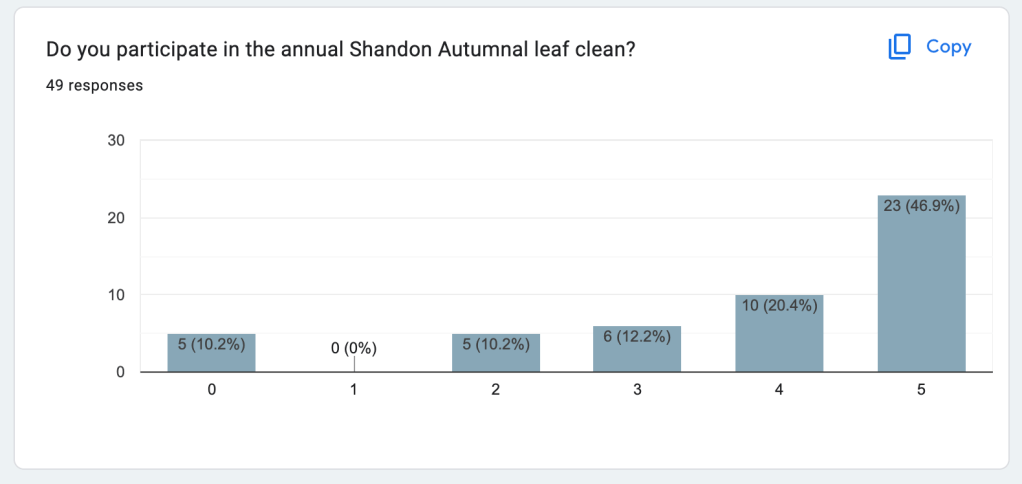Click x-axis tick label "3" below the bars

click(637, 391)
